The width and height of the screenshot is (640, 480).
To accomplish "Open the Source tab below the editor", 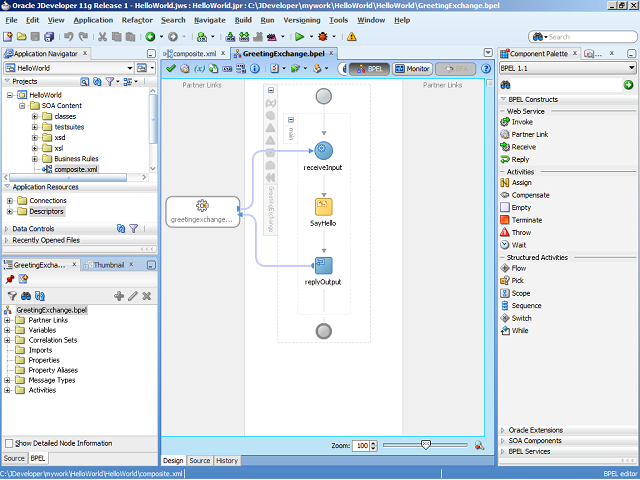I will 199,460.
